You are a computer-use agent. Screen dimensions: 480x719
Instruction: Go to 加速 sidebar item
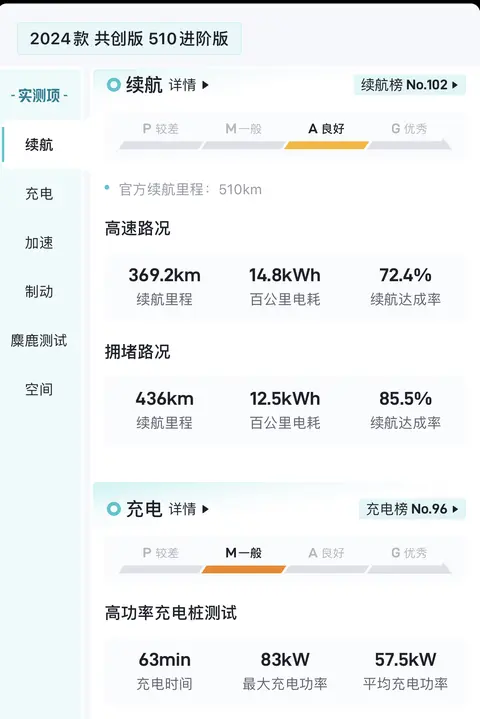click(39, 243)
